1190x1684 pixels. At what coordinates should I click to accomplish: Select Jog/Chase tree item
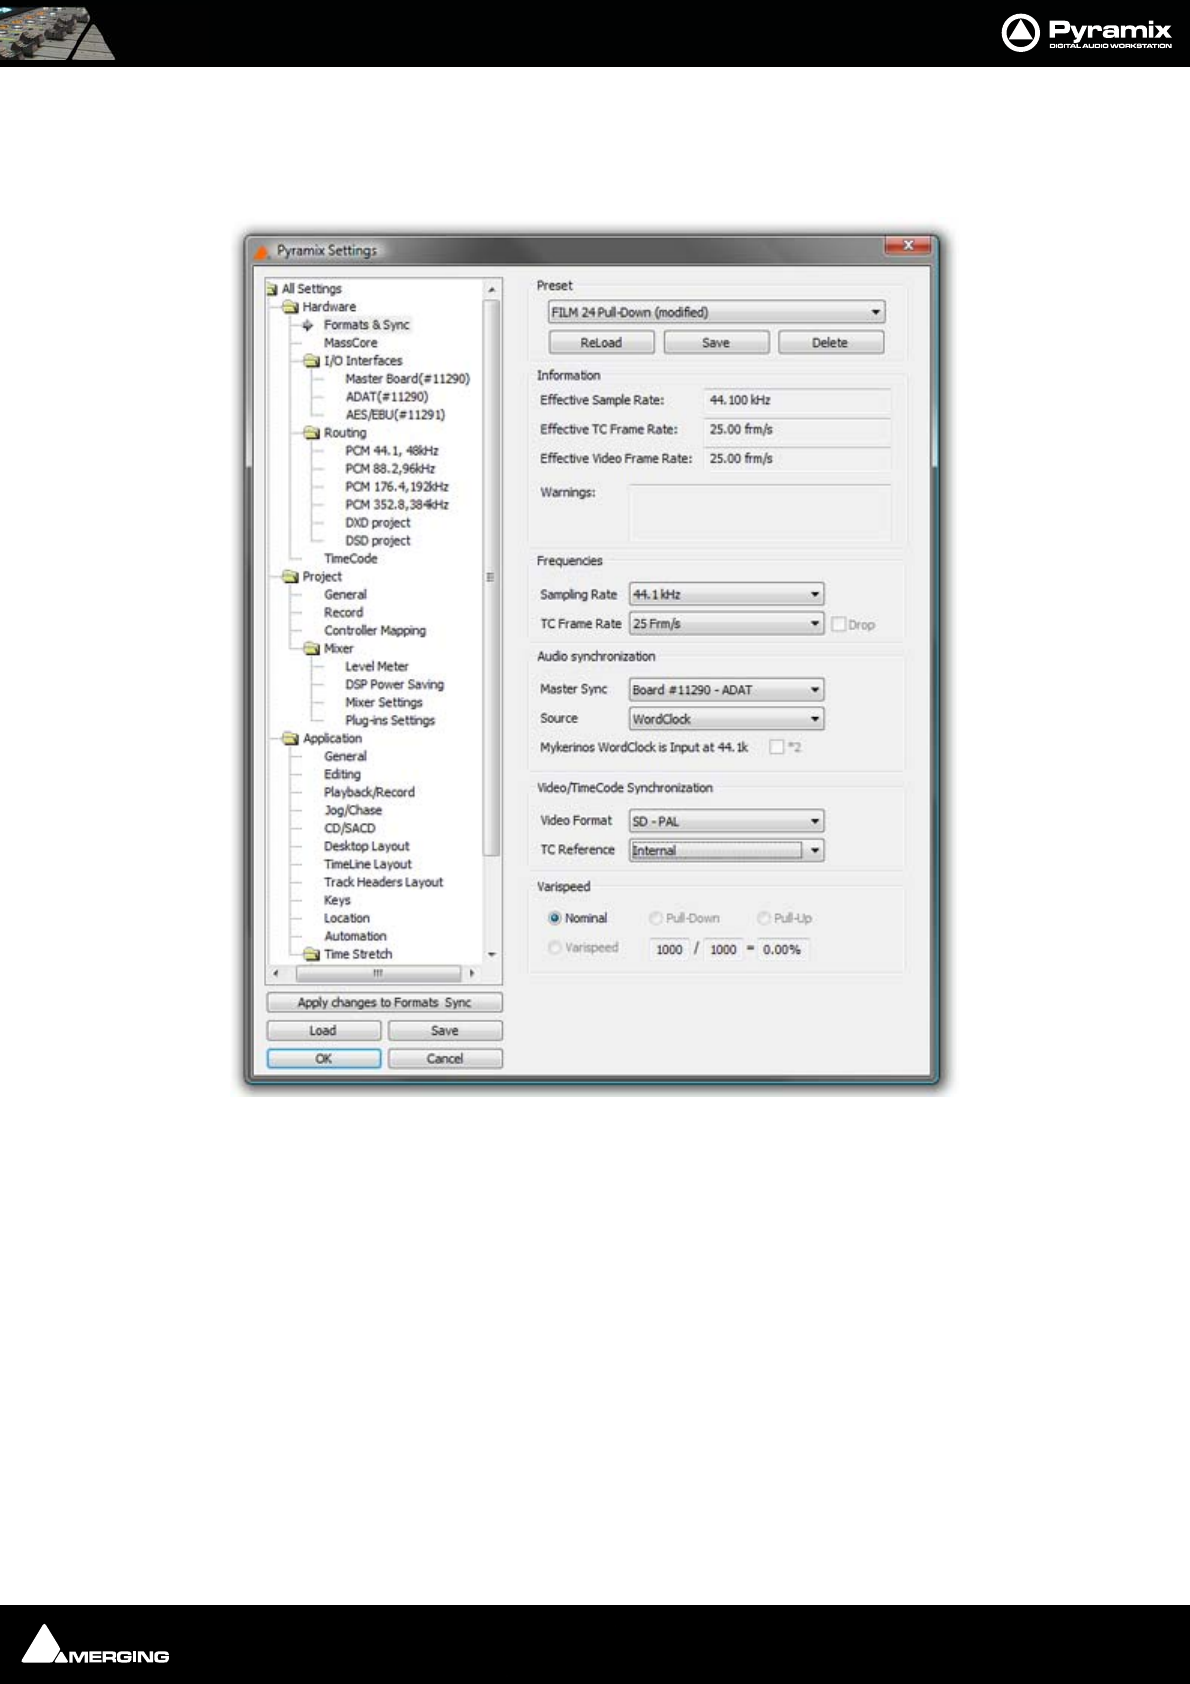pyautogui.click(x=352, y=811)
